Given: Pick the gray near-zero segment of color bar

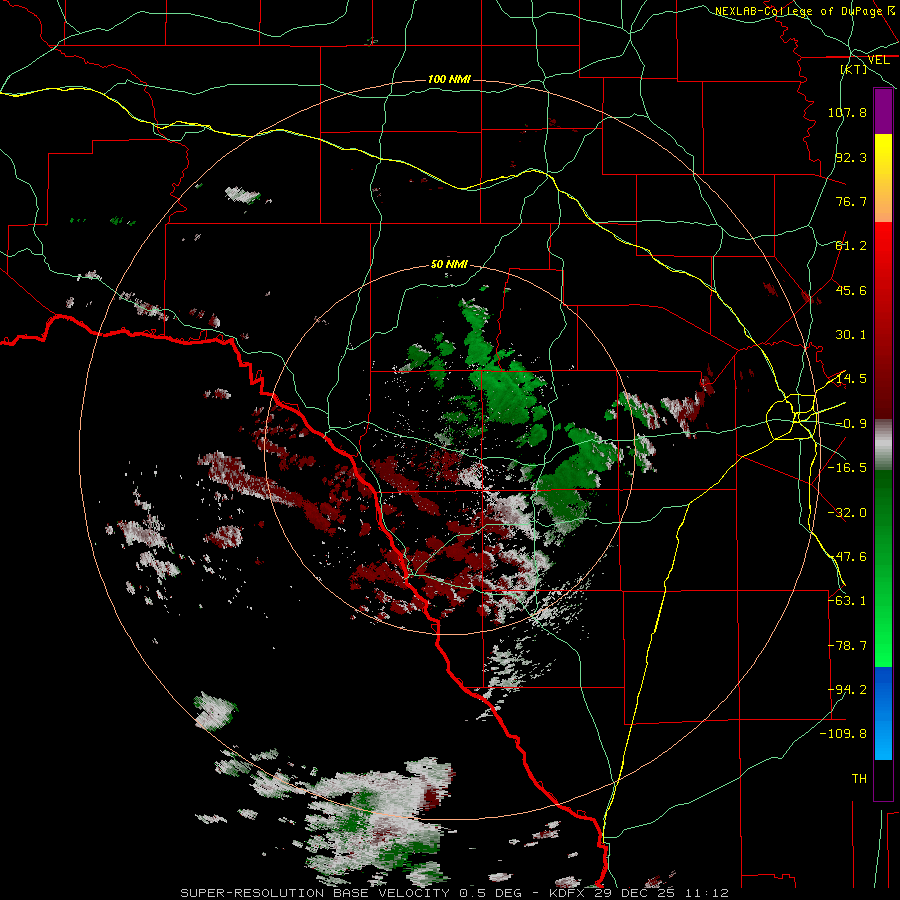Looking at the screenshot, I should point(883,445).
